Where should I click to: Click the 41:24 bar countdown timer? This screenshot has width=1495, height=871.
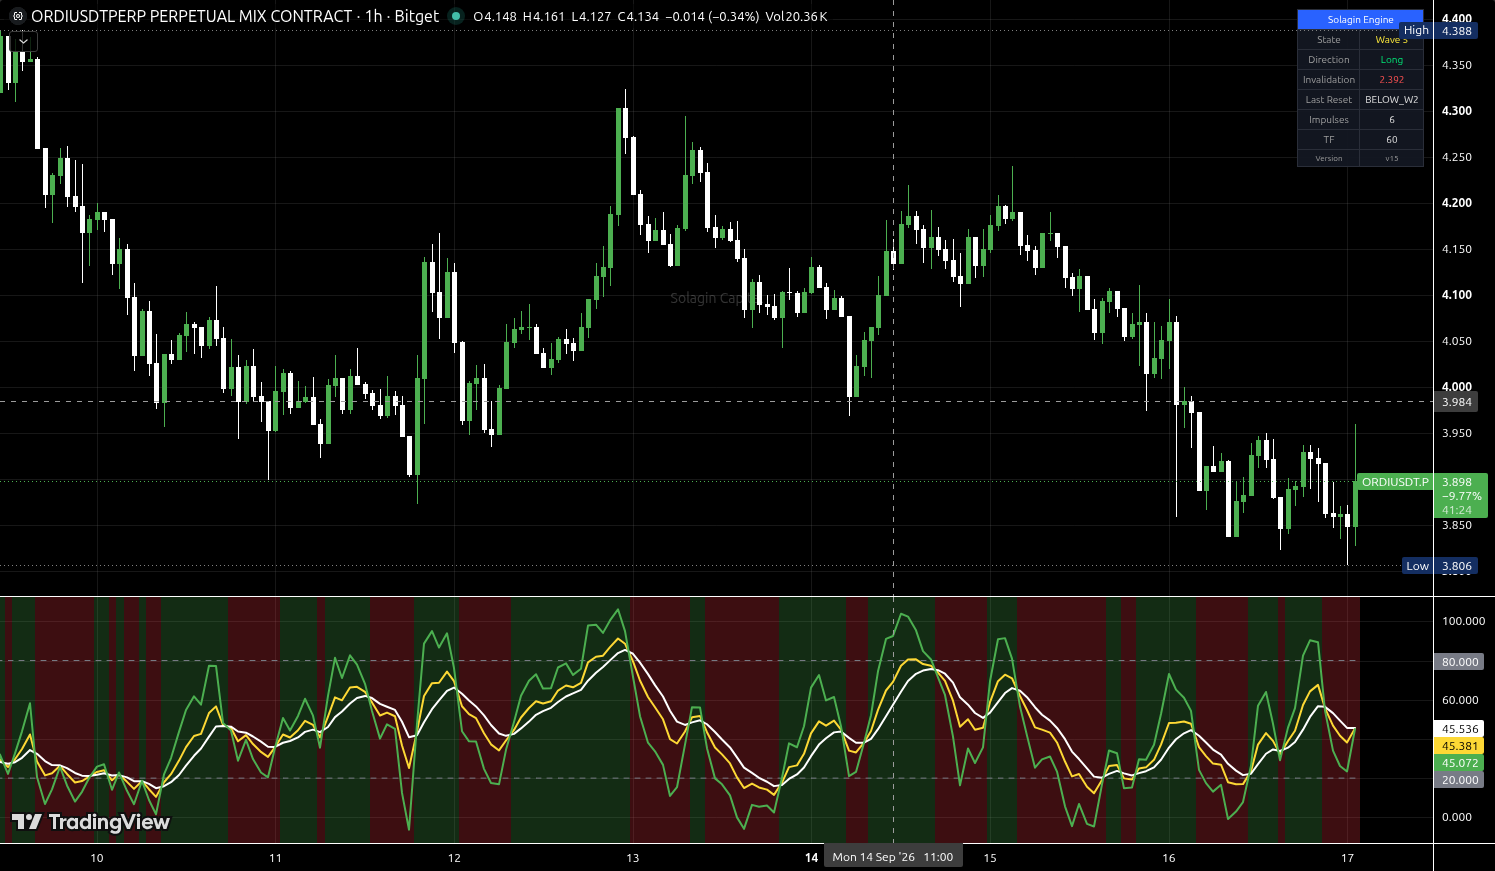click(1457, 510)
